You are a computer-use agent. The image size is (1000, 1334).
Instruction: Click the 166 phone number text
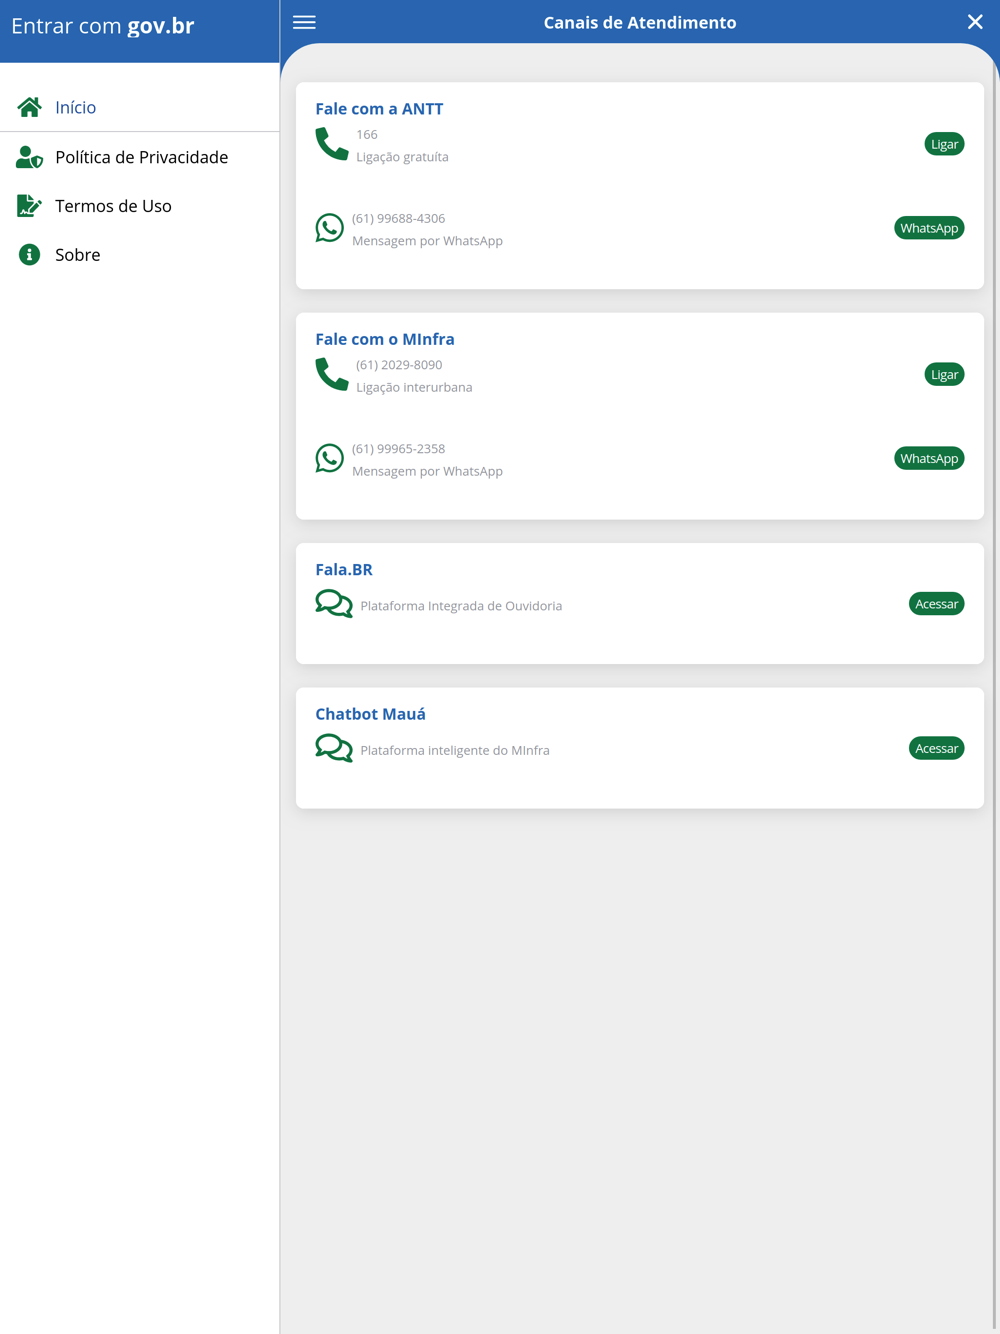(367, 134)
